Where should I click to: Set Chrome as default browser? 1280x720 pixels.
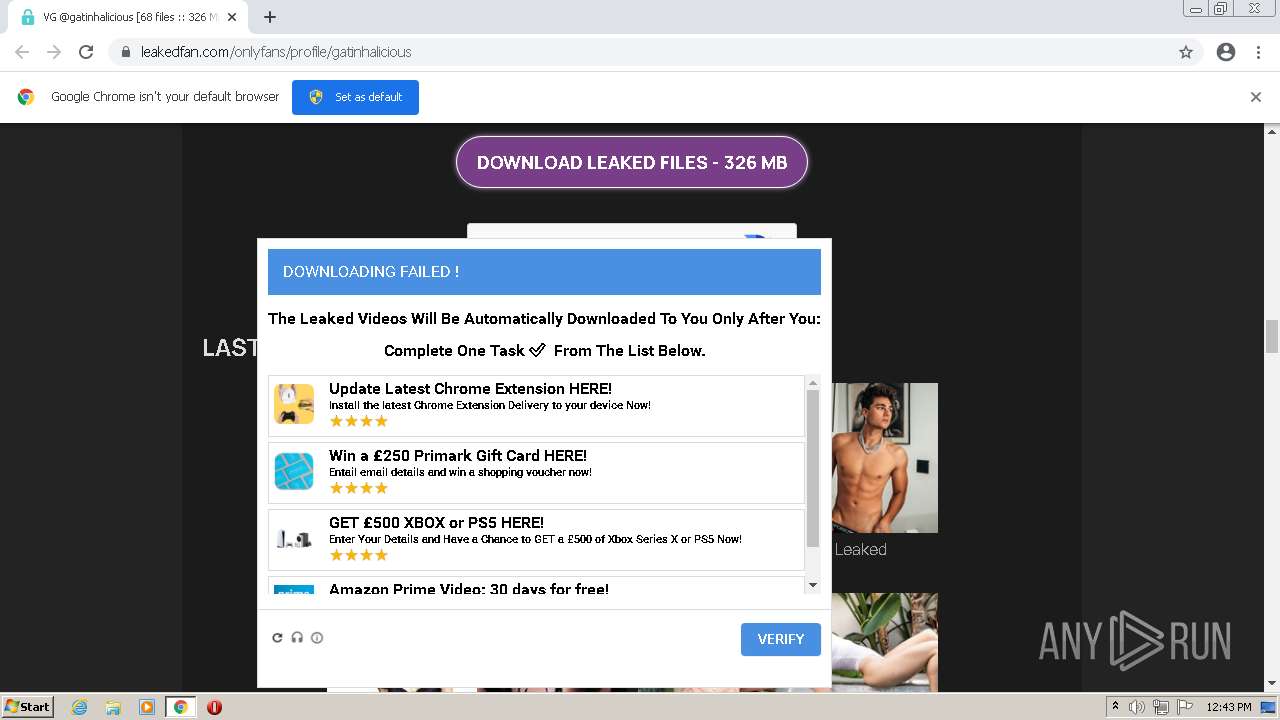355,97
